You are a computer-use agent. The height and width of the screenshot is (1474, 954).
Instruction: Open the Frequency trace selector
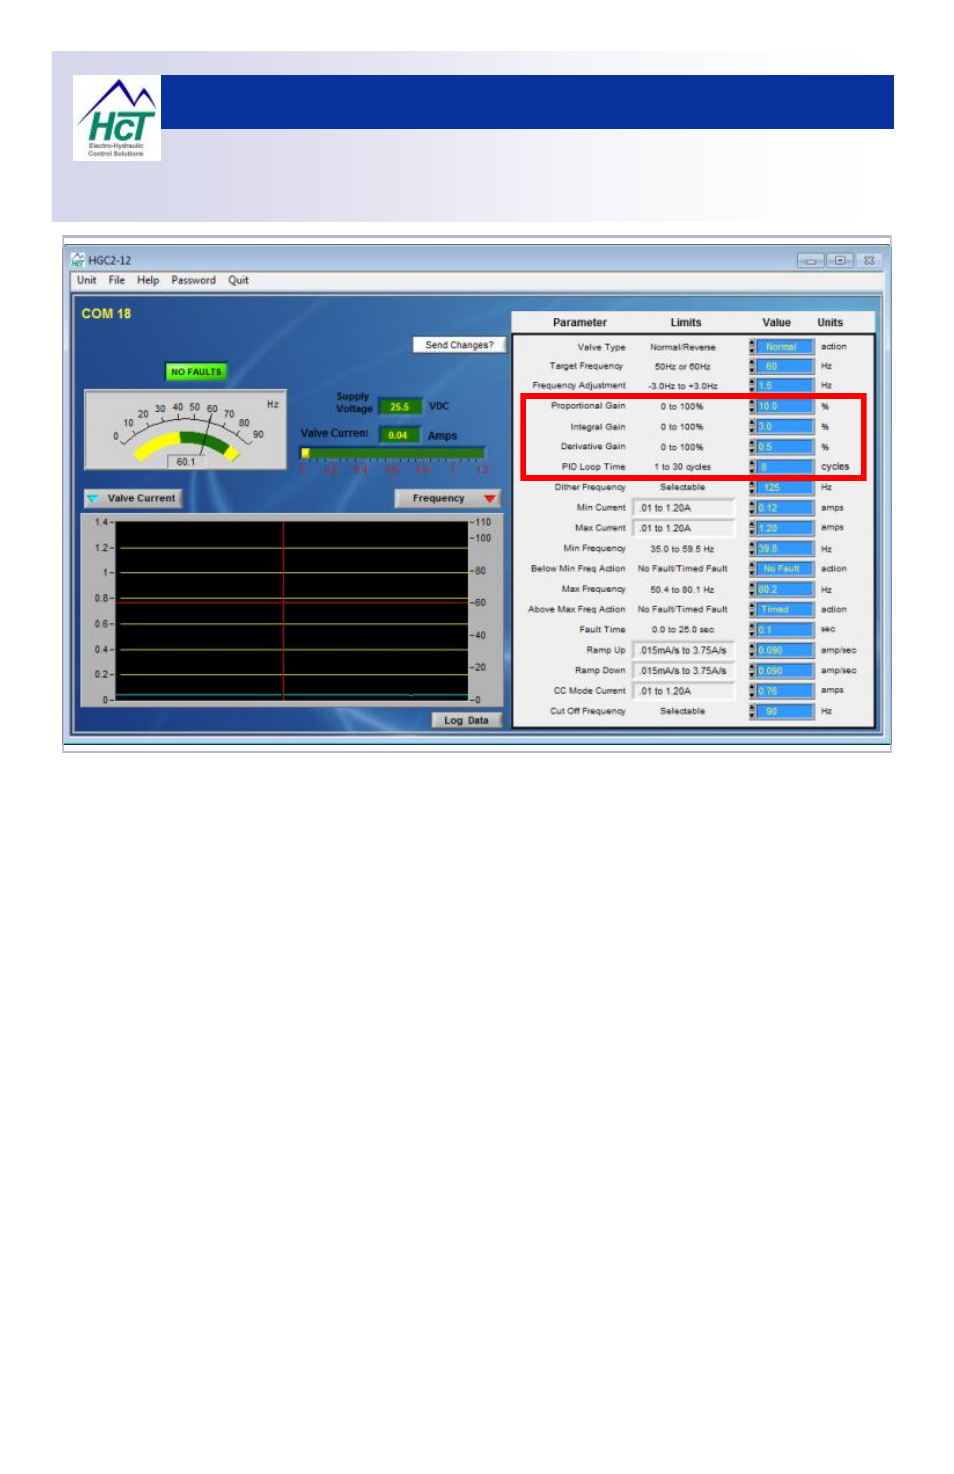(448, 498)
